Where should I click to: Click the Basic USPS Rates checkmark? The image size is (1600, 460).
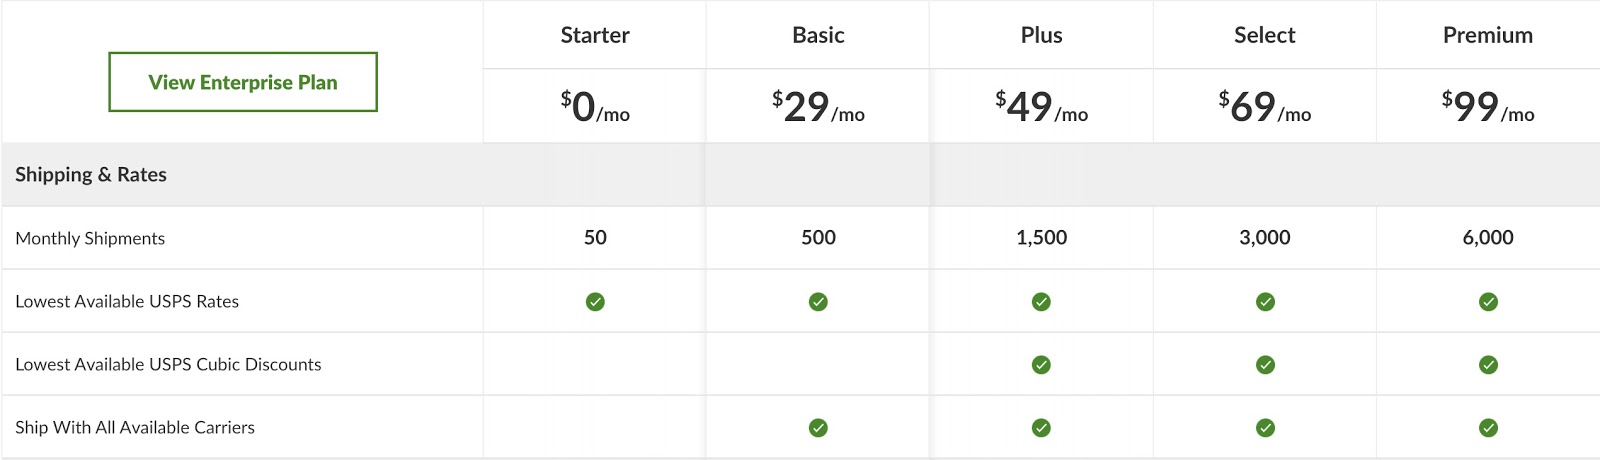click(818, 302)
